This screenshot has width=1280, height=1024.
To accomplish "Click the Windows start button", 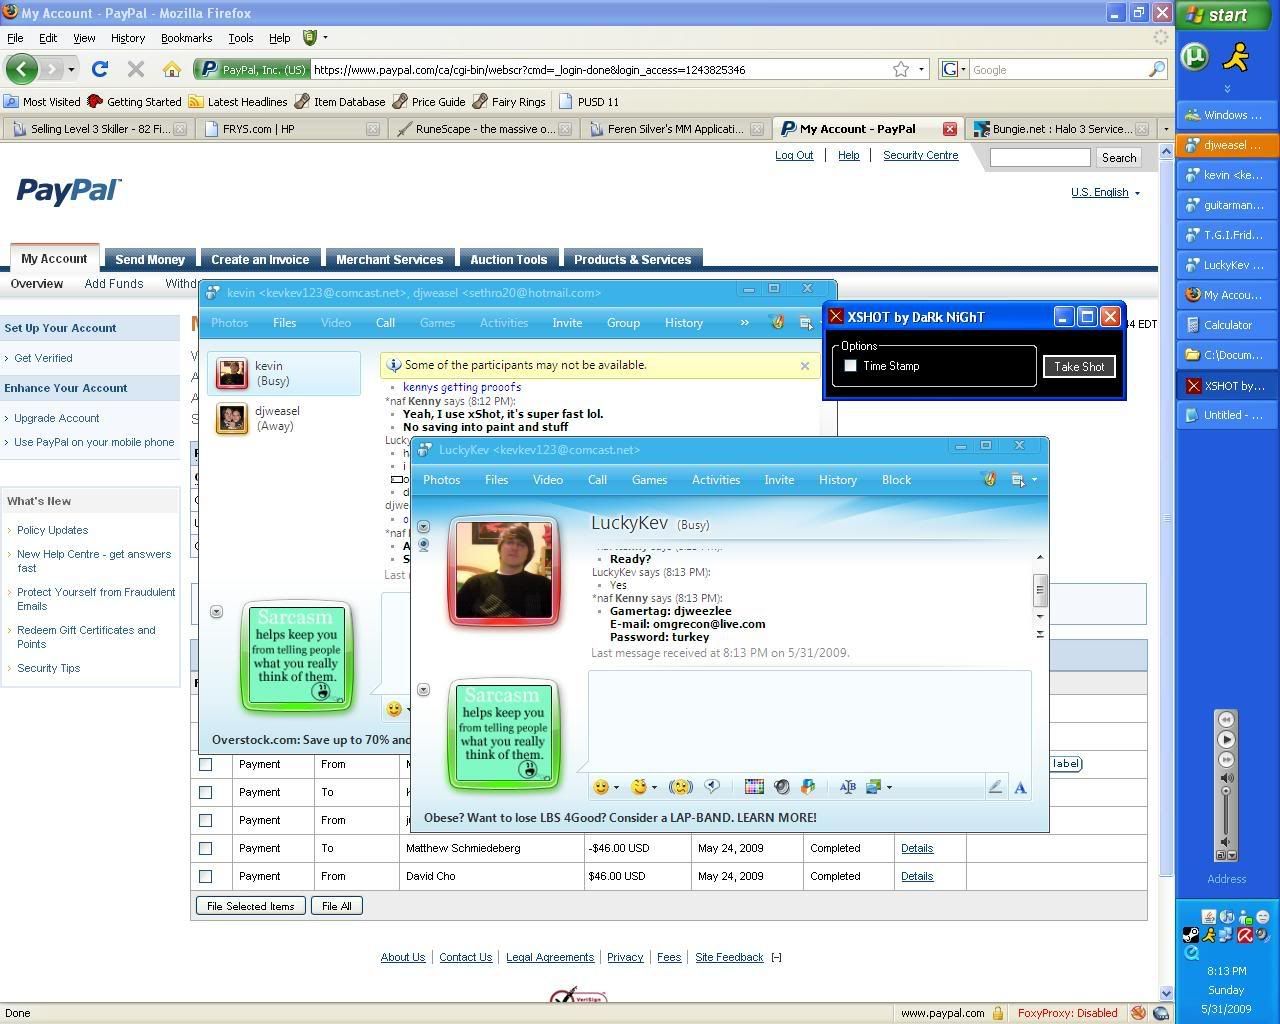I will click(x=1226, y=14).
